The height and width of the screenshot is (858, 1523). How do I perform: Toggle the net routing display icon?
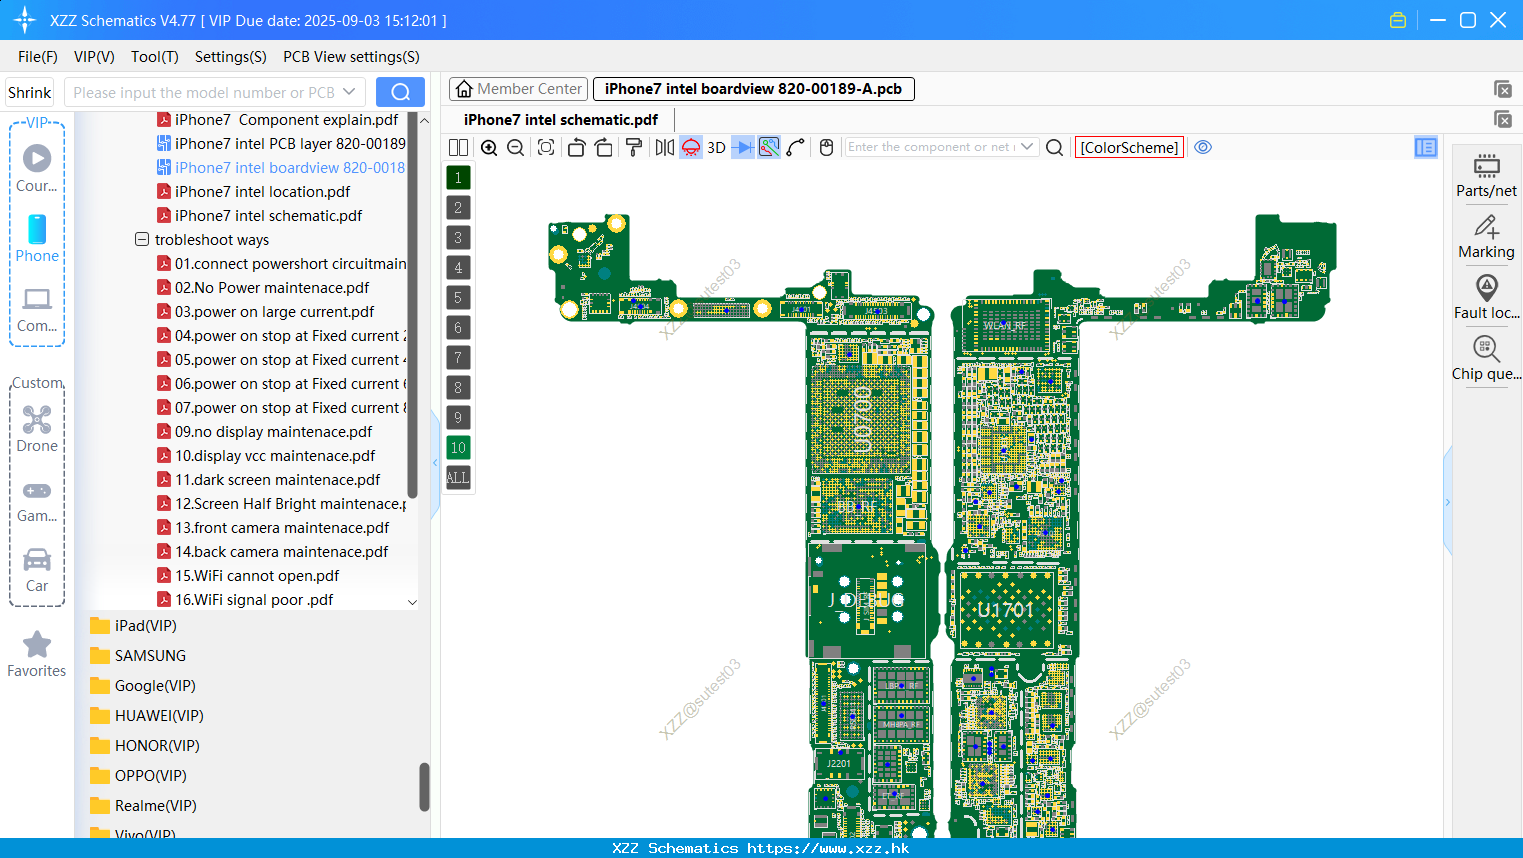pos(769,147)
